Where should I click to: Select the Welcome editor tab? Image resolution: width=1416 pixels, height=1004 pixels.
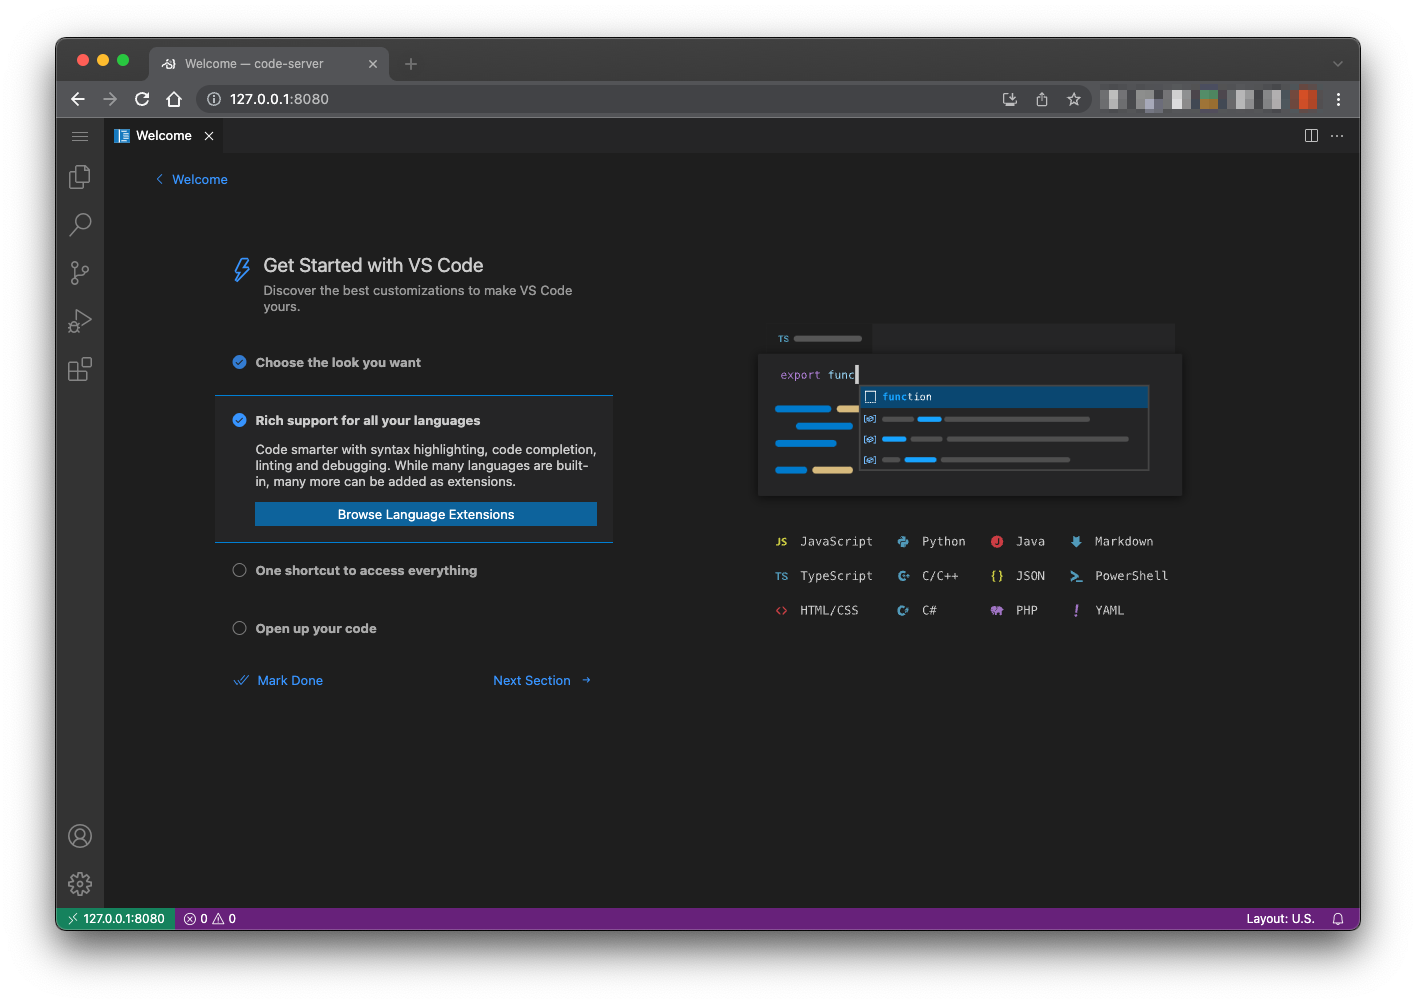[x=165, y=136]
